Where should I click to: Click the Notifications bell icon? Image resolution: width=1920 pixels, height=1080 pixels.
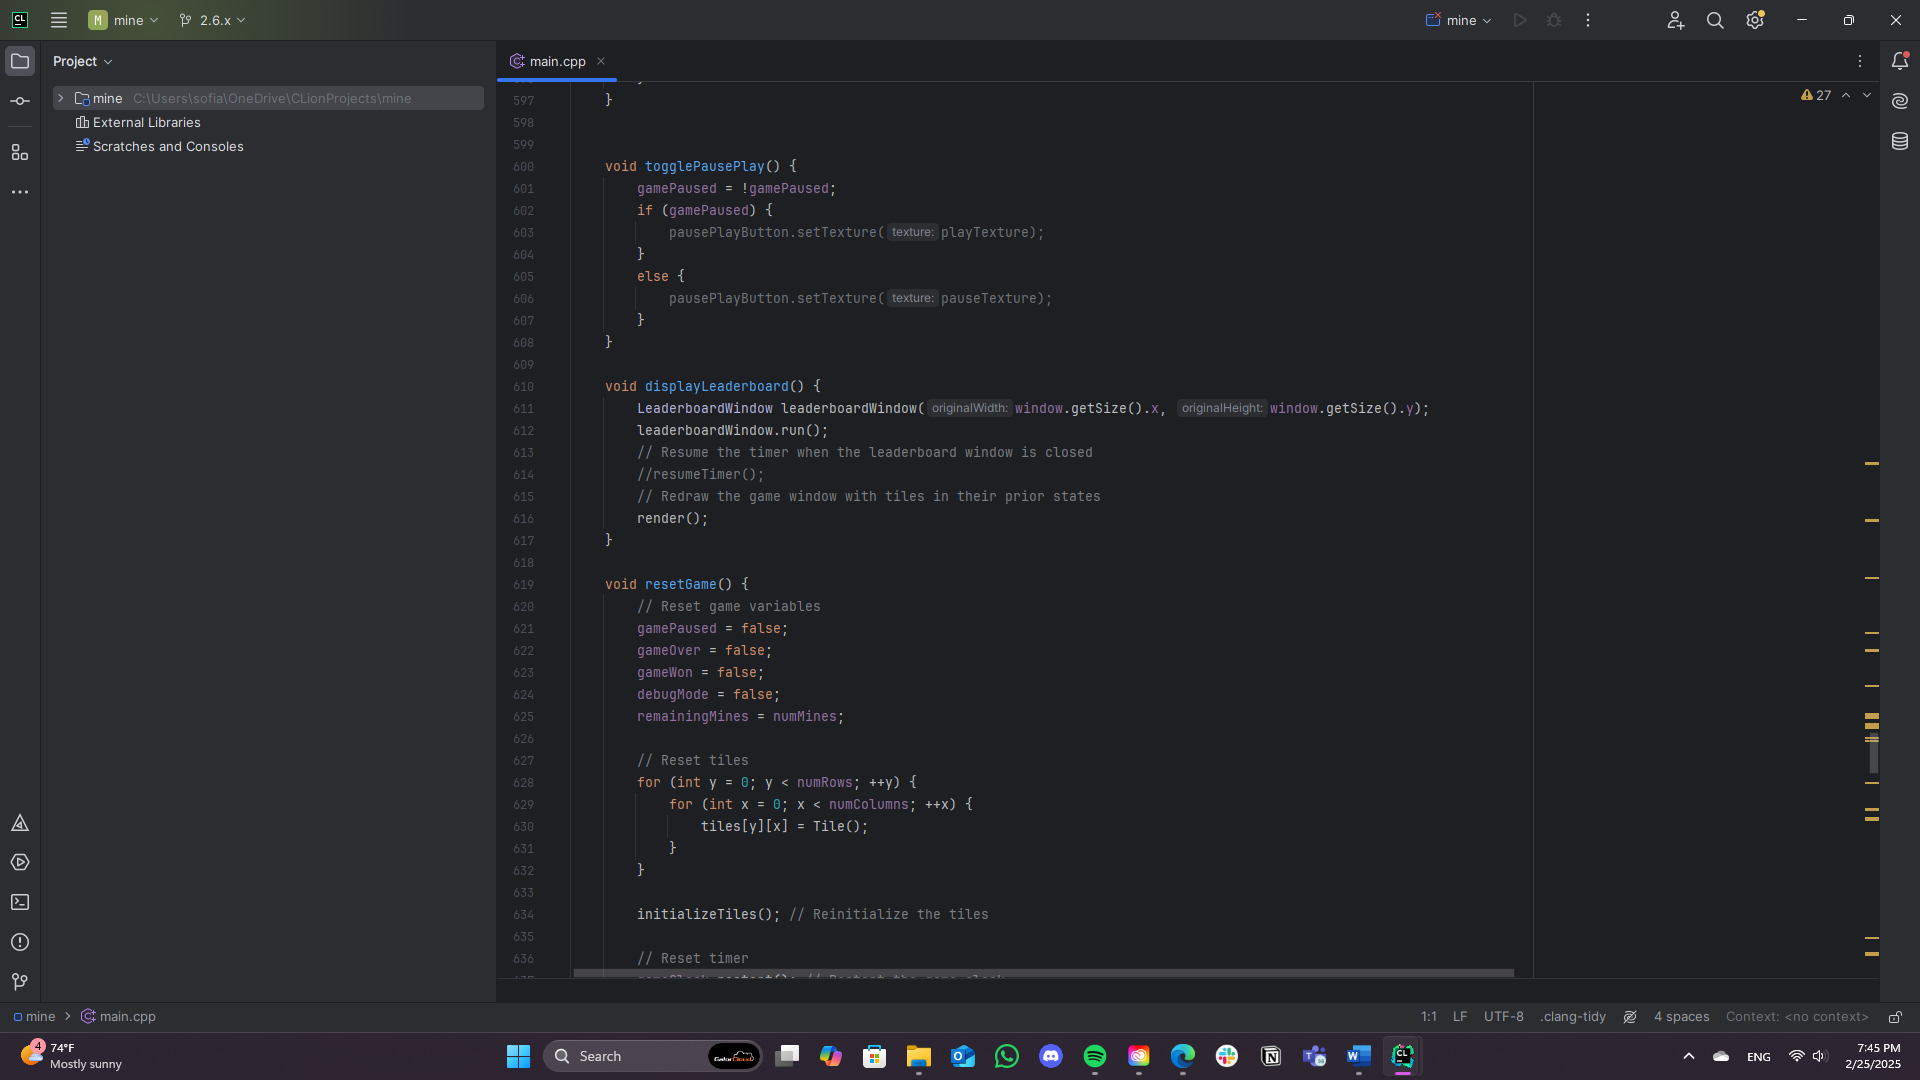(1900, 61)
